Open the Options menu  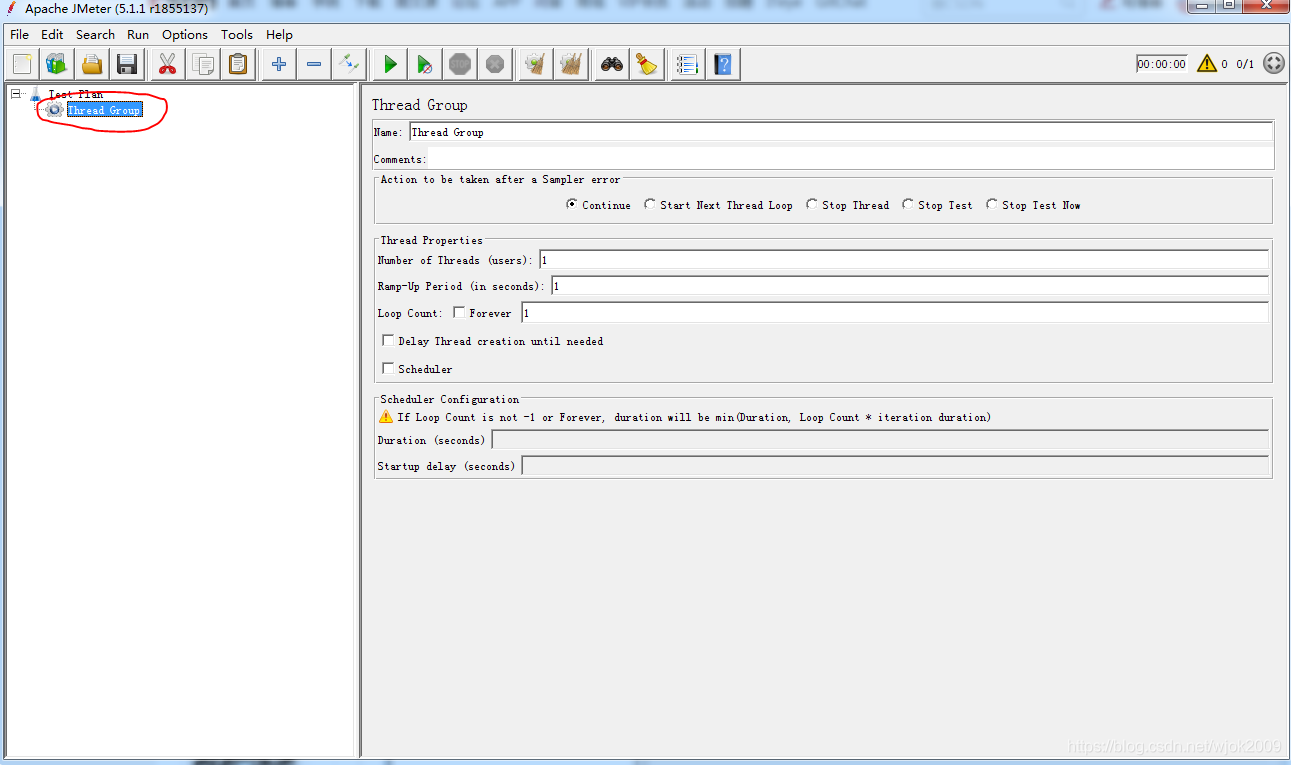[185, 34]
